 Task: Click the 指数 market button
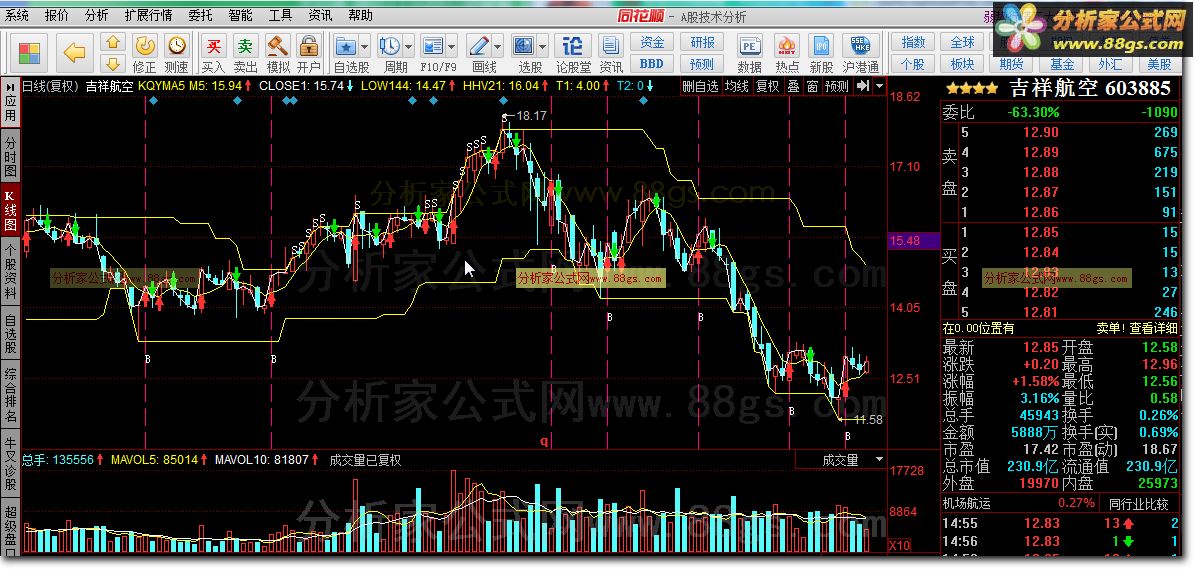coord(913,43)
